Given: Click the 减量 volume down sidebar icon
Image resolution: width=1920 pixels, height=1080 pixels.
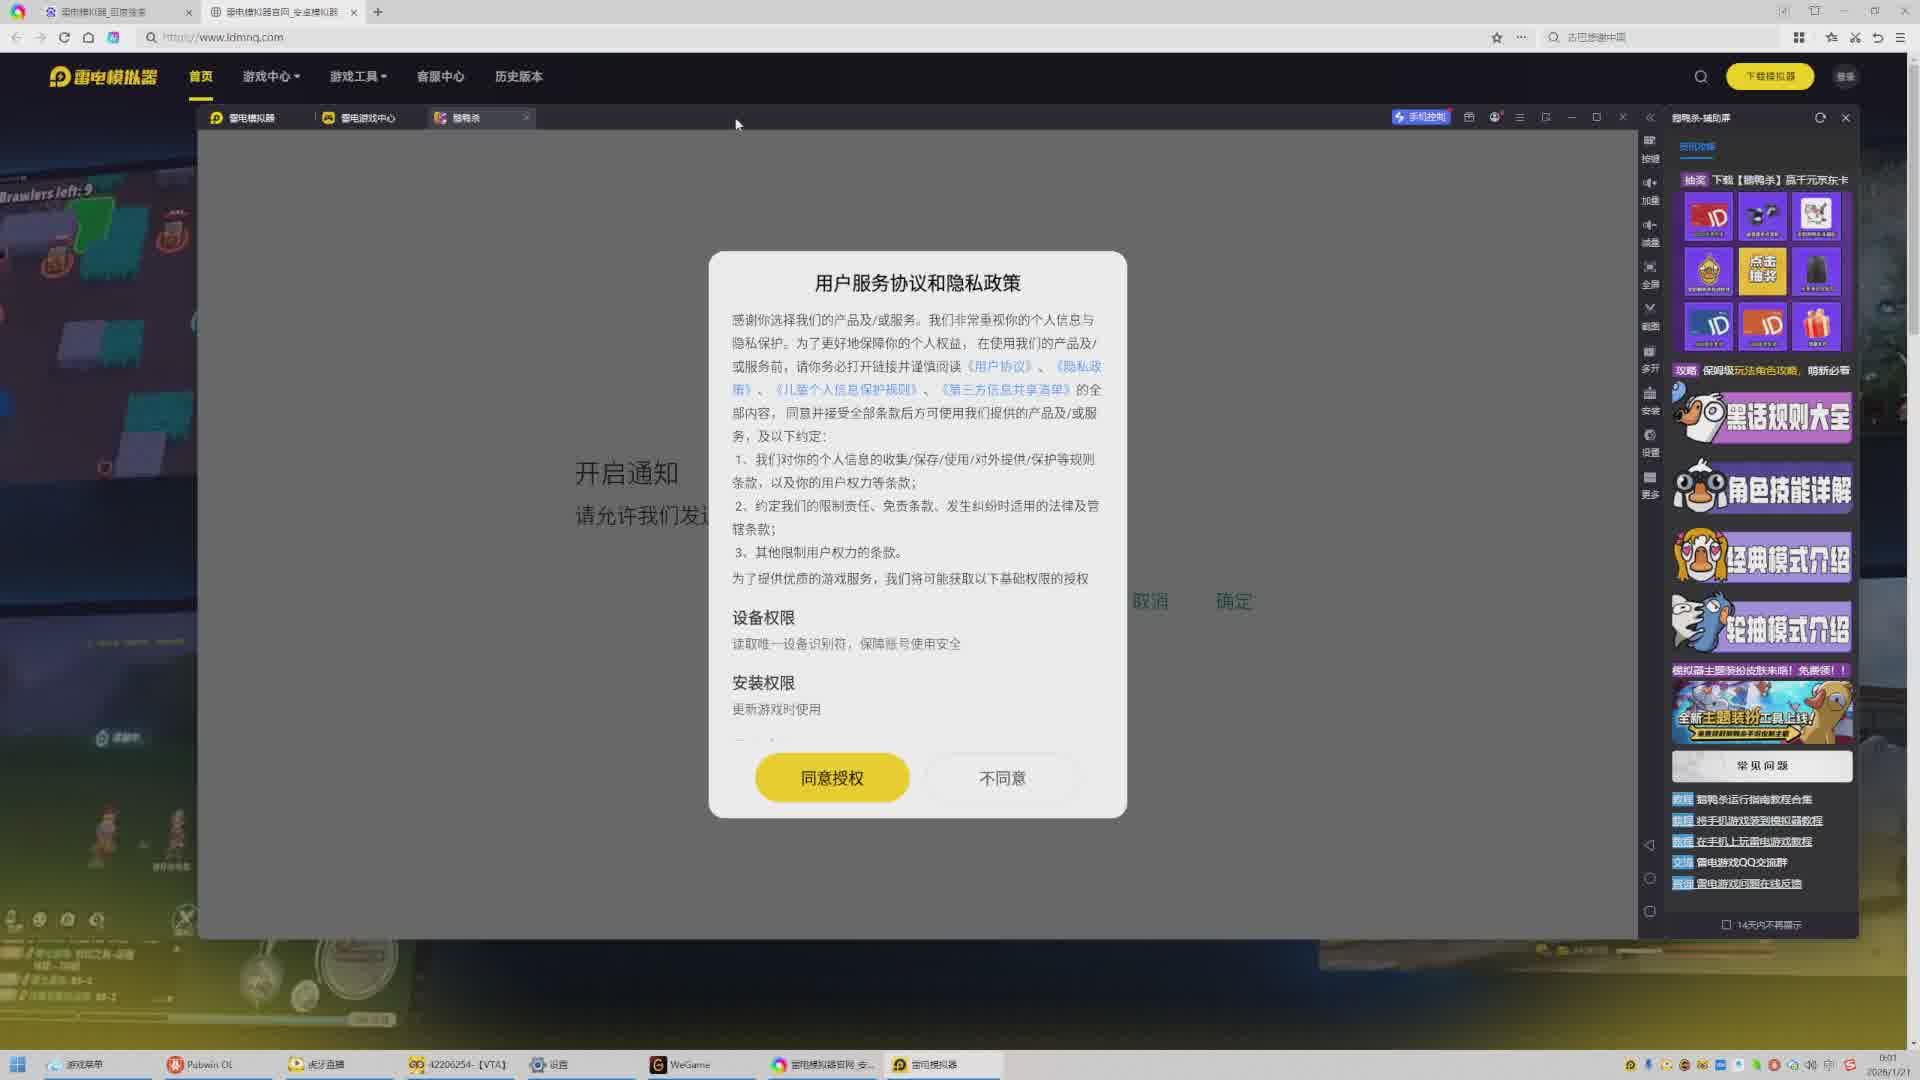Looking at the screenshot, I should 1650,232.
